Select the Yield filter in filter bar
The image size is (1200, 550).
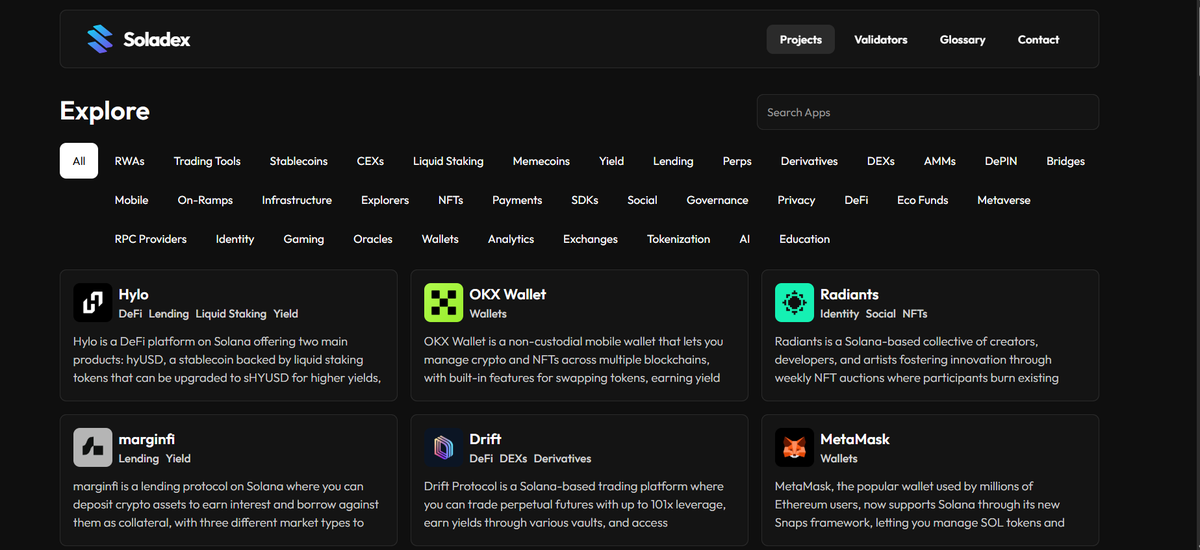tap(612, 161)
